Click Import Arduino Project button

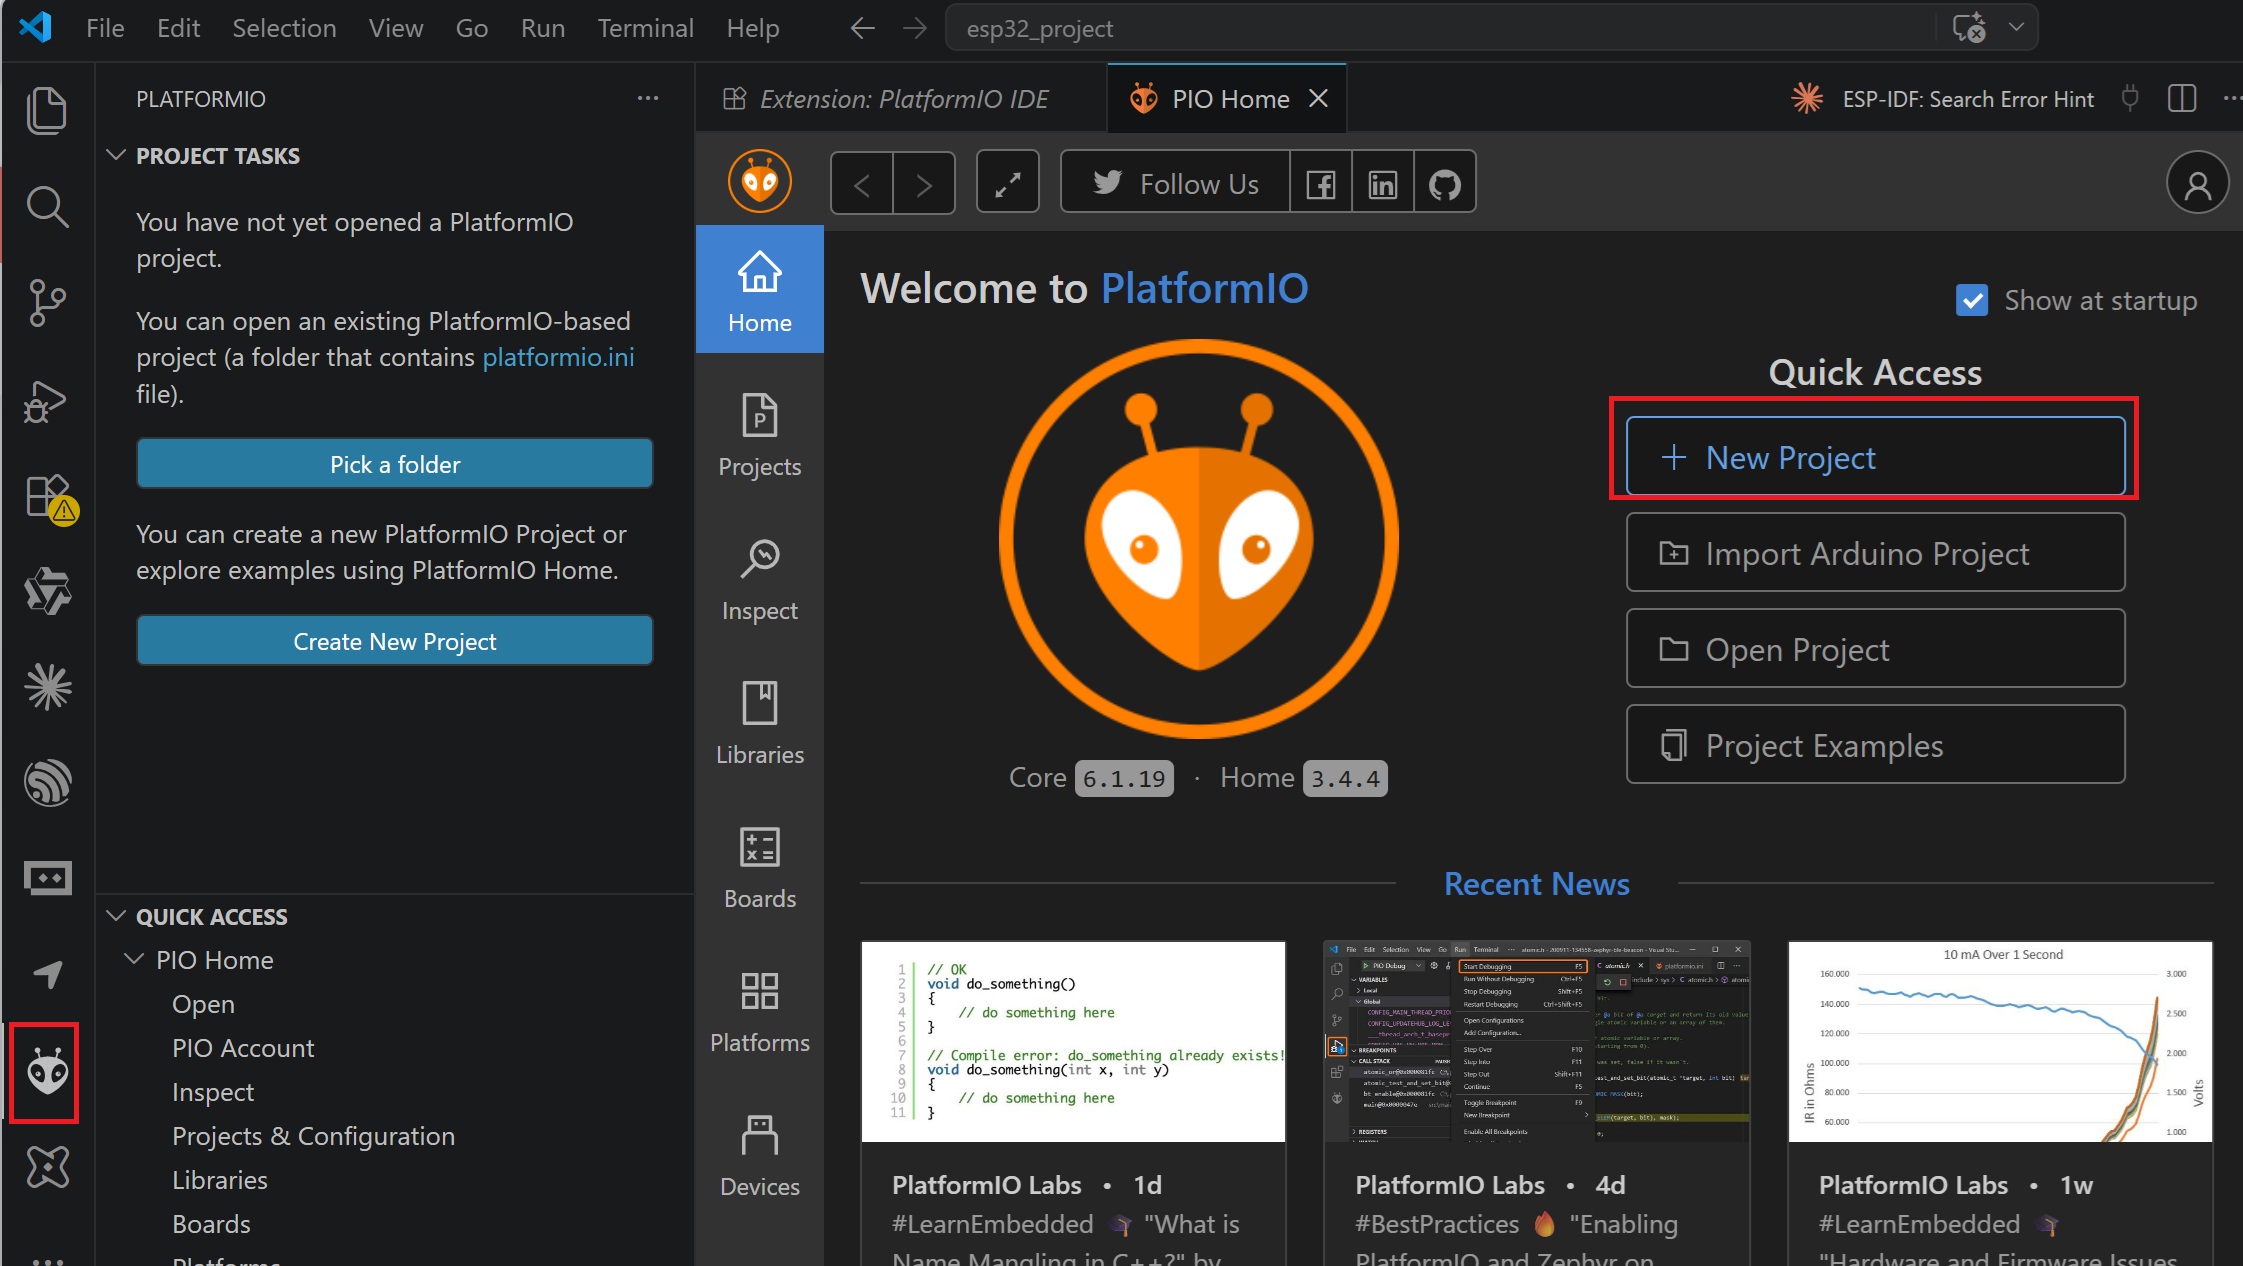coord(1875,553)
